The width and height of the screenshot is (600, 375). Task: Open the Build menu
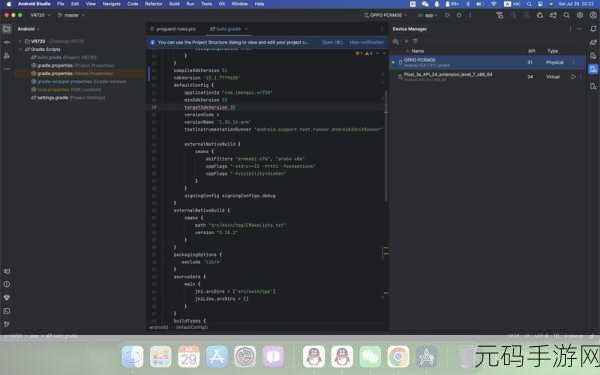click(174, 4)
